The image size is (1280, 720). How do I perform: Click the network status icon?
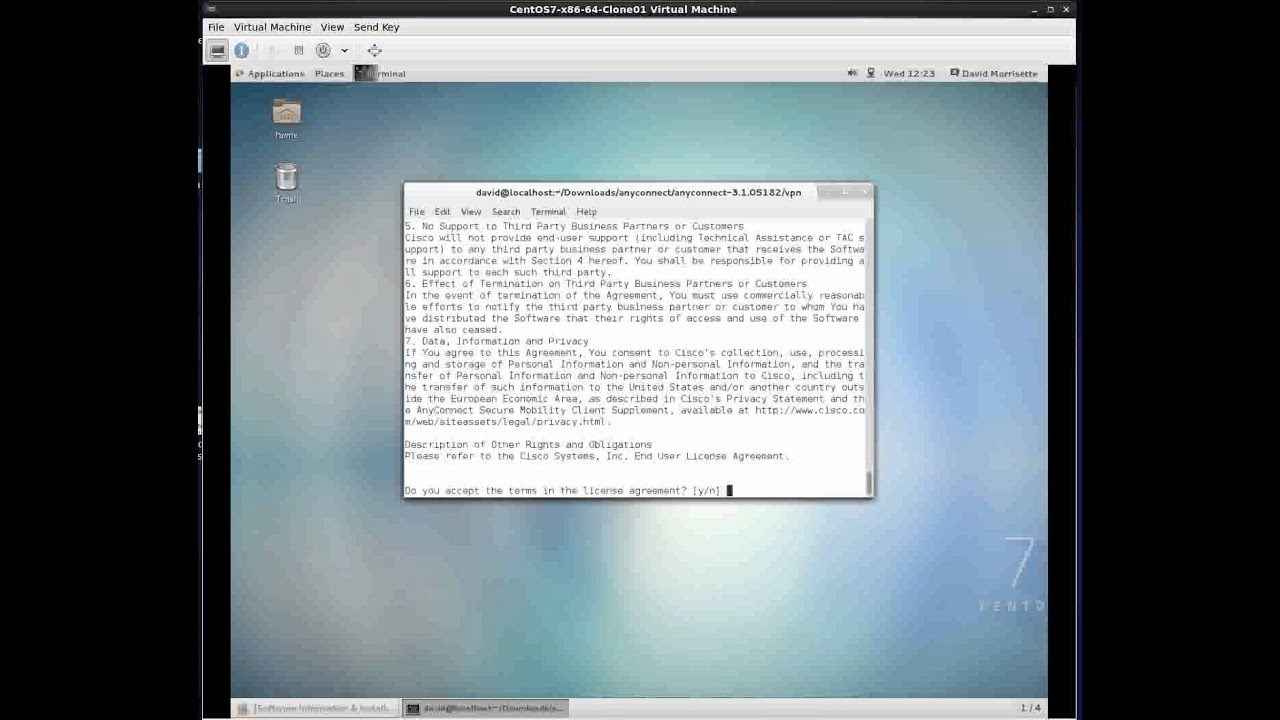click(870, 73)
